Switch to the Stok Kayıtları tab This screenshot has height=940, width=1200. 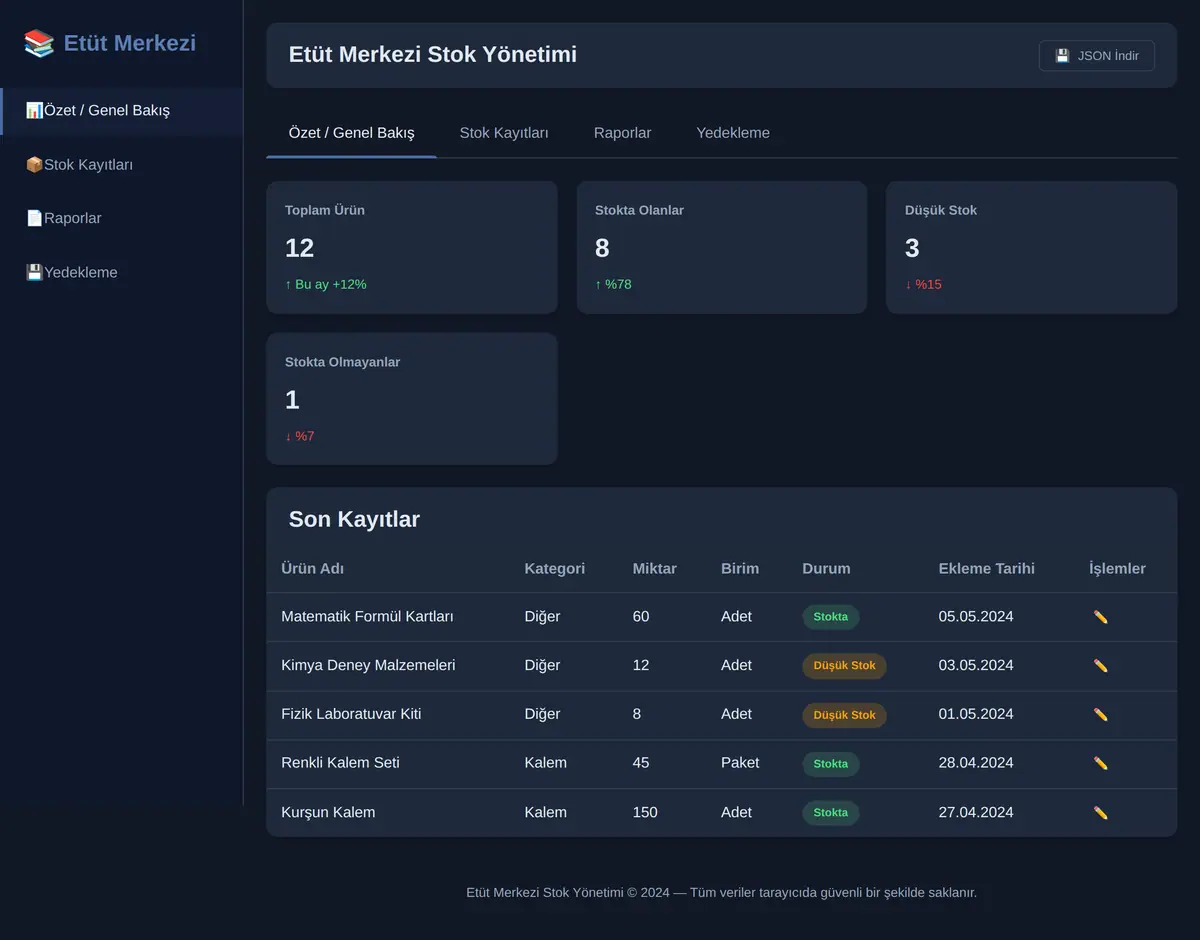pyautogui.click(x=504, y=133)
